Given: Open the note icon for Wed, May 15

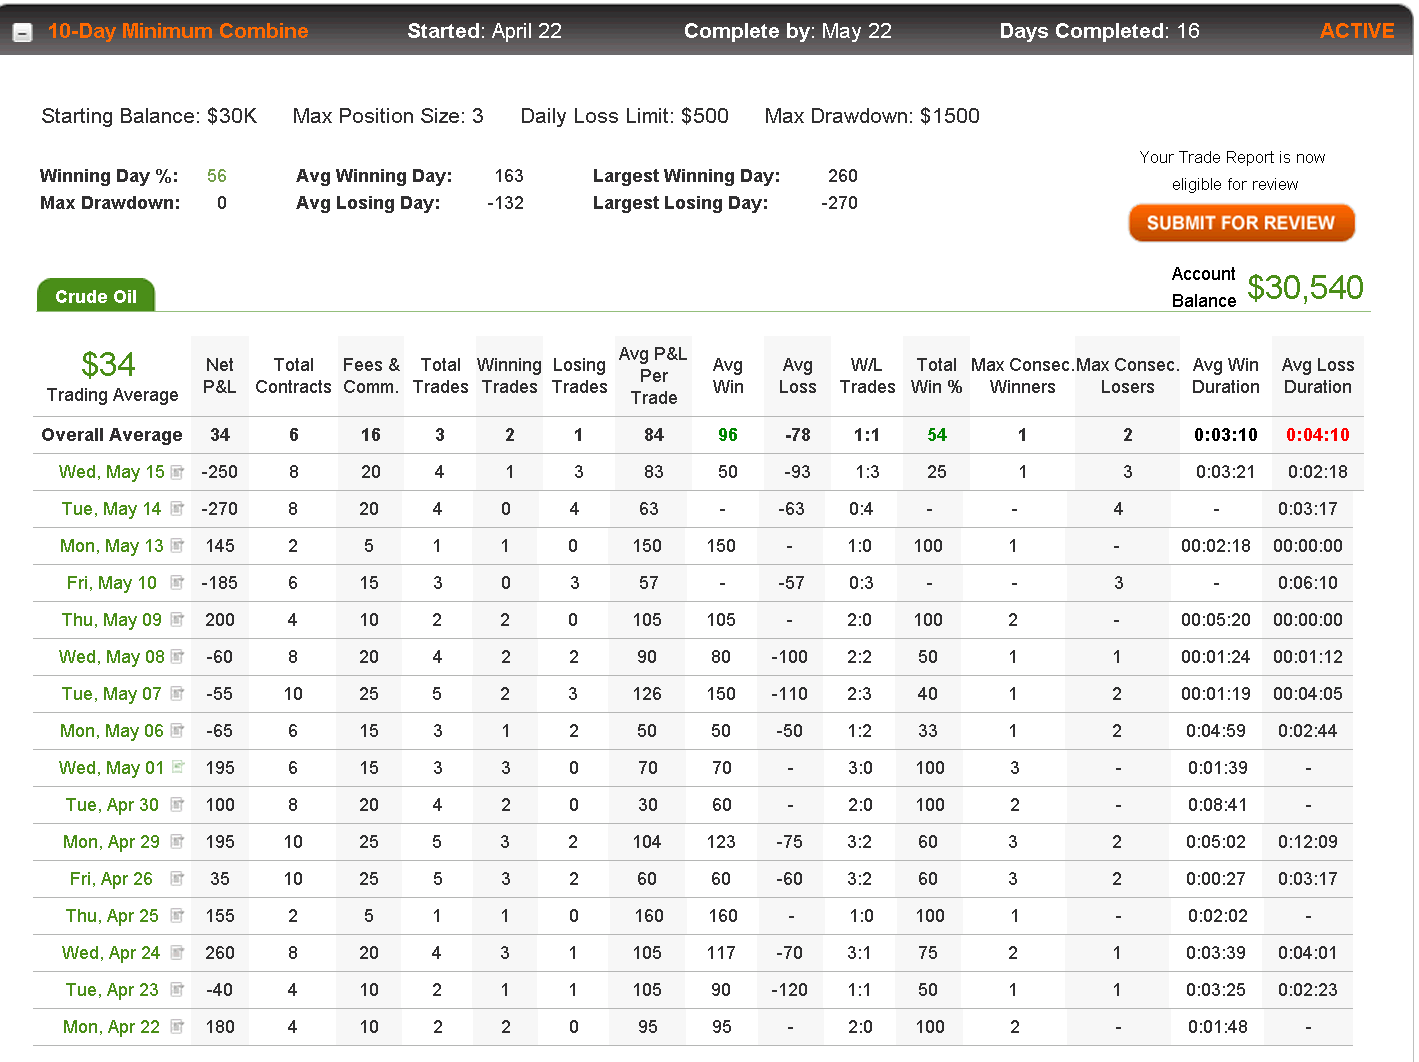Looking at the screenshot, I should (177, 472).
